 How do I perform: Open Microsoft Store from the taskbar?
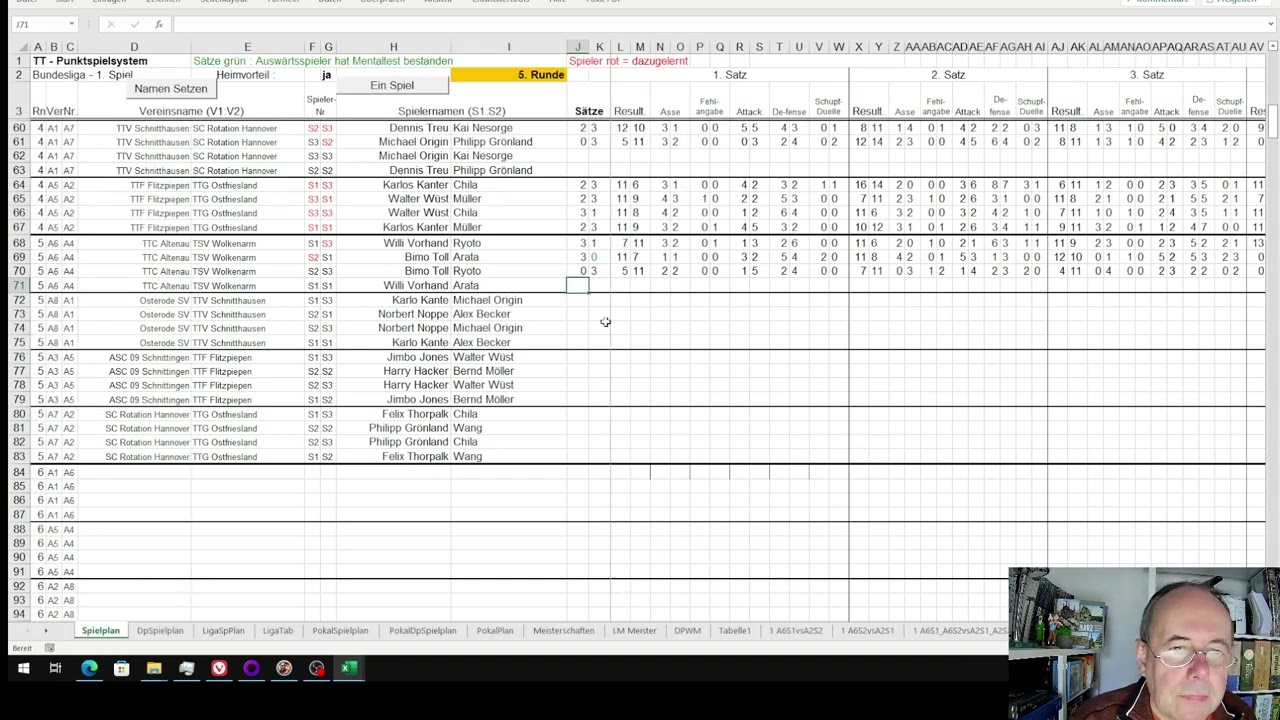pos(121,668)
